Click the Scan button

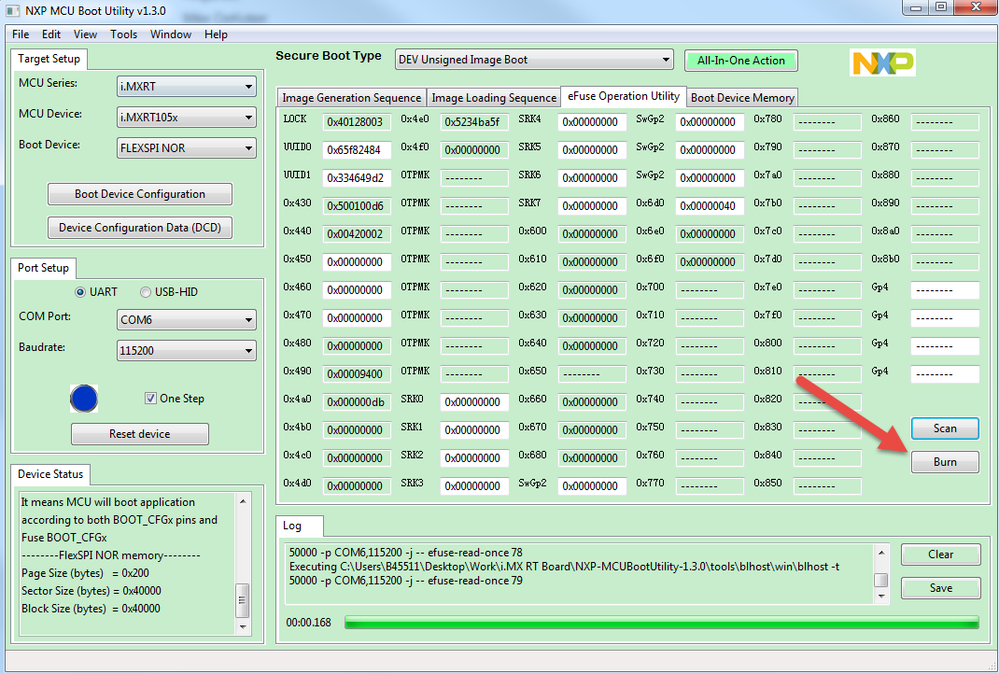(945, 428)
